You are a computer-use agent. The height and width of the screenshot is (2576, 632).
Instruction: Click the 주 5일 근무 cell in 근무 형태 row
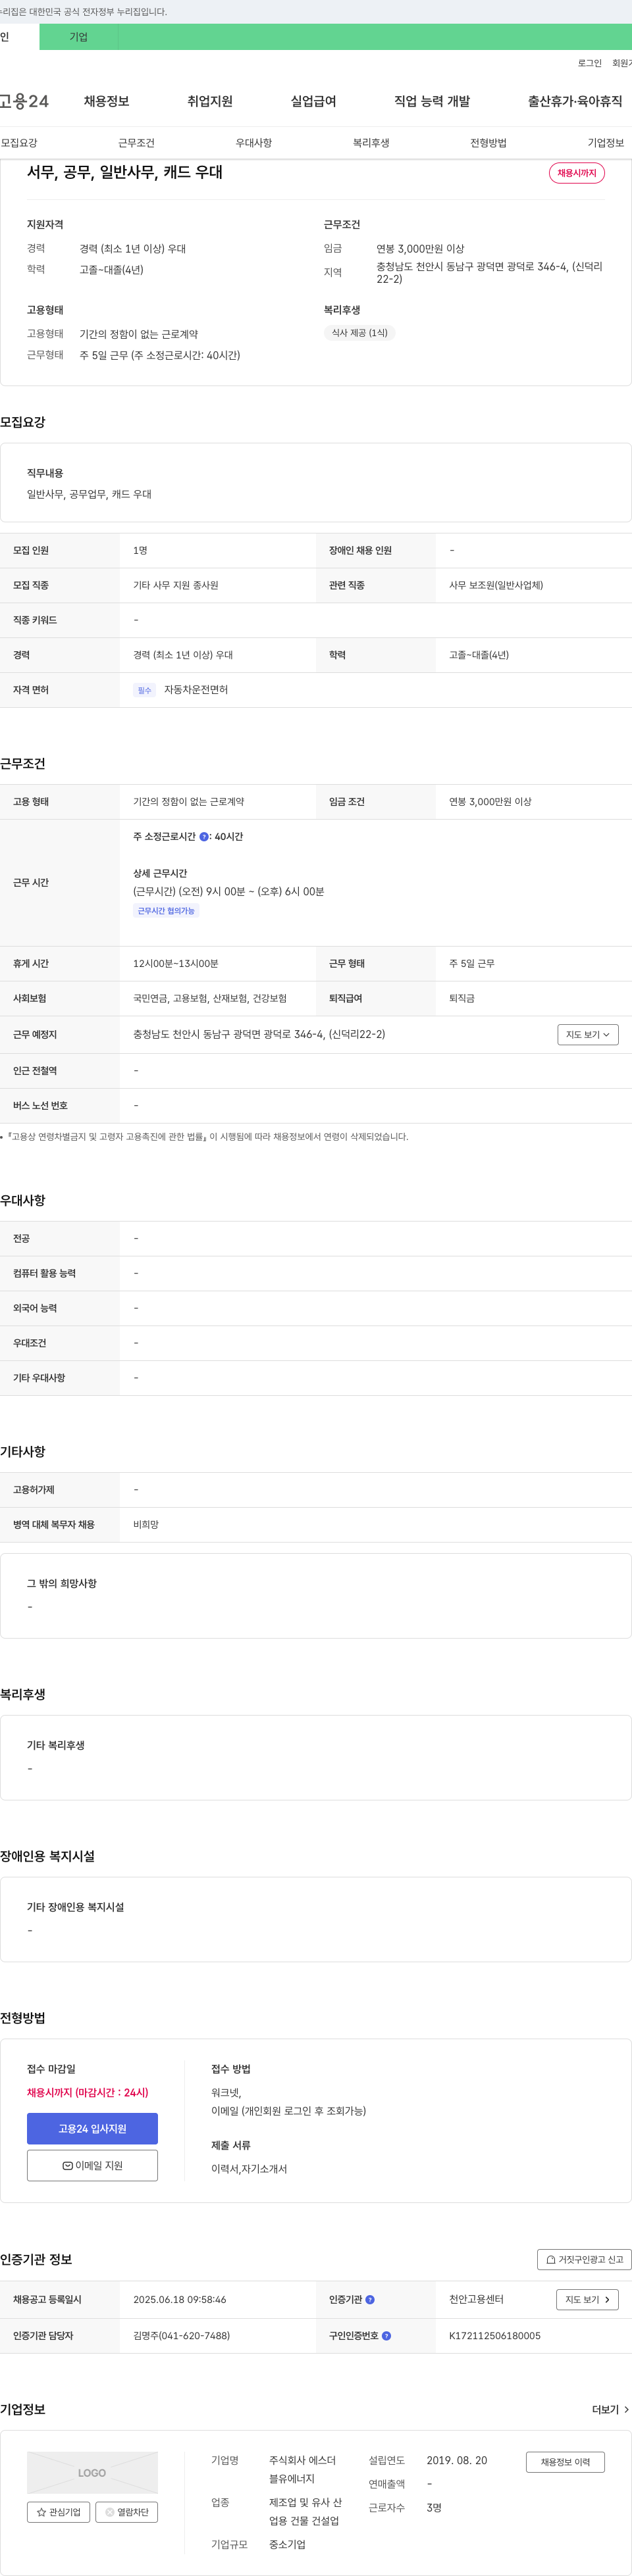(x=472, y=964)
